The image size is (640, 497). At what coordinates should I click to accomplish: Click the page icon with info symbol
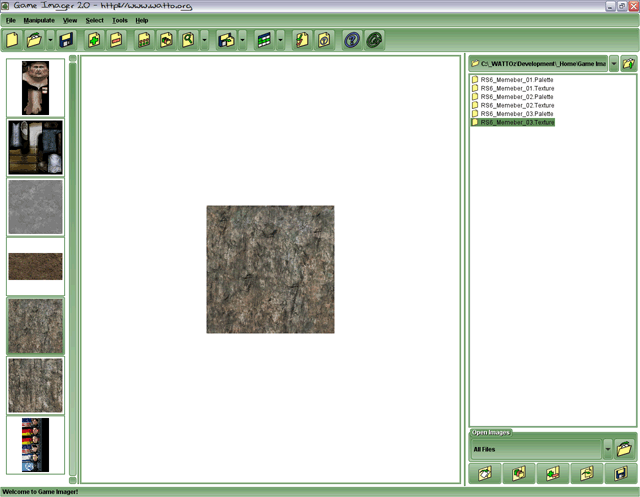coord(324,40)
